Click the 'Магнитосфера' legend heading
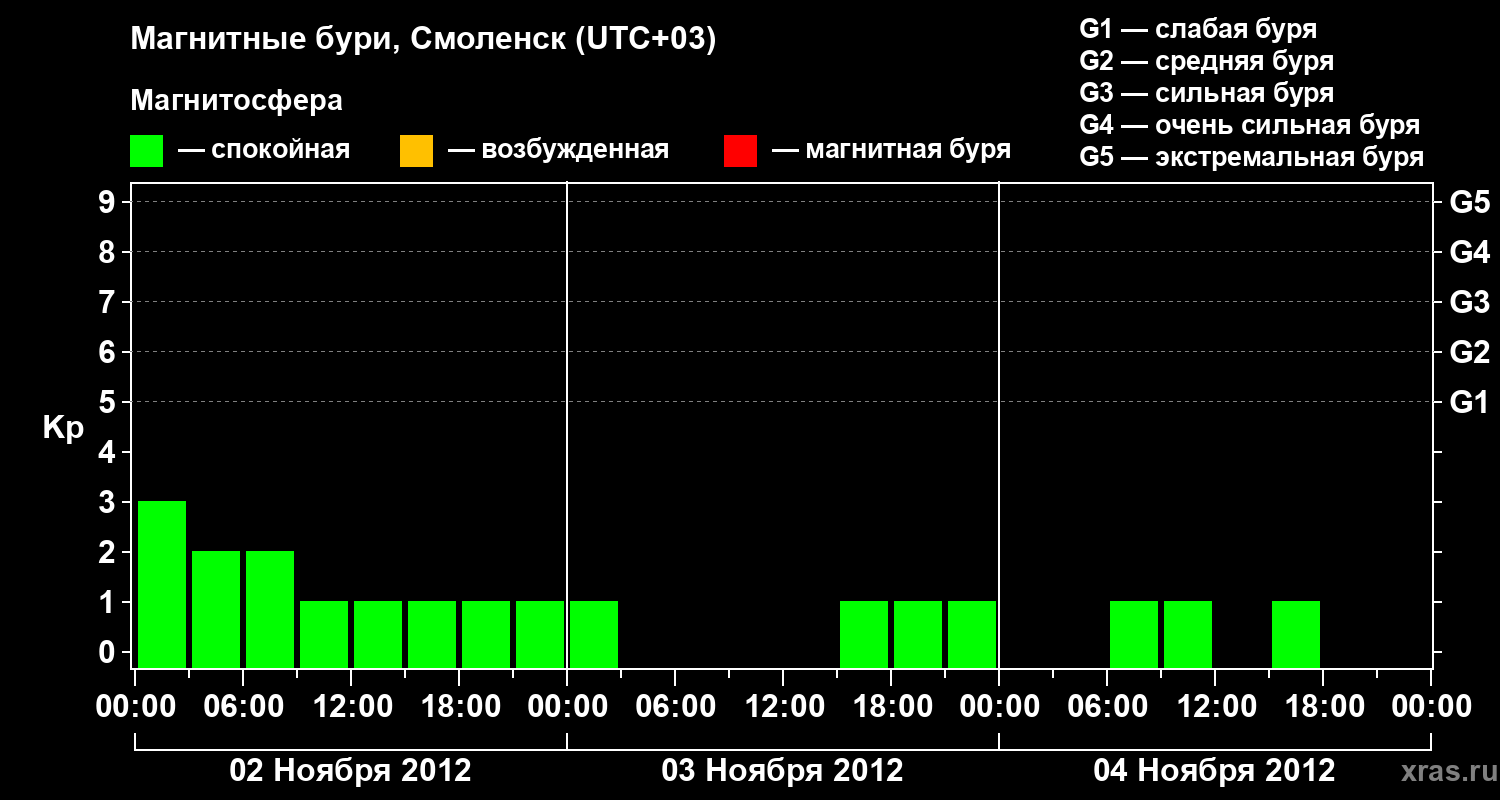 (236, 101)
